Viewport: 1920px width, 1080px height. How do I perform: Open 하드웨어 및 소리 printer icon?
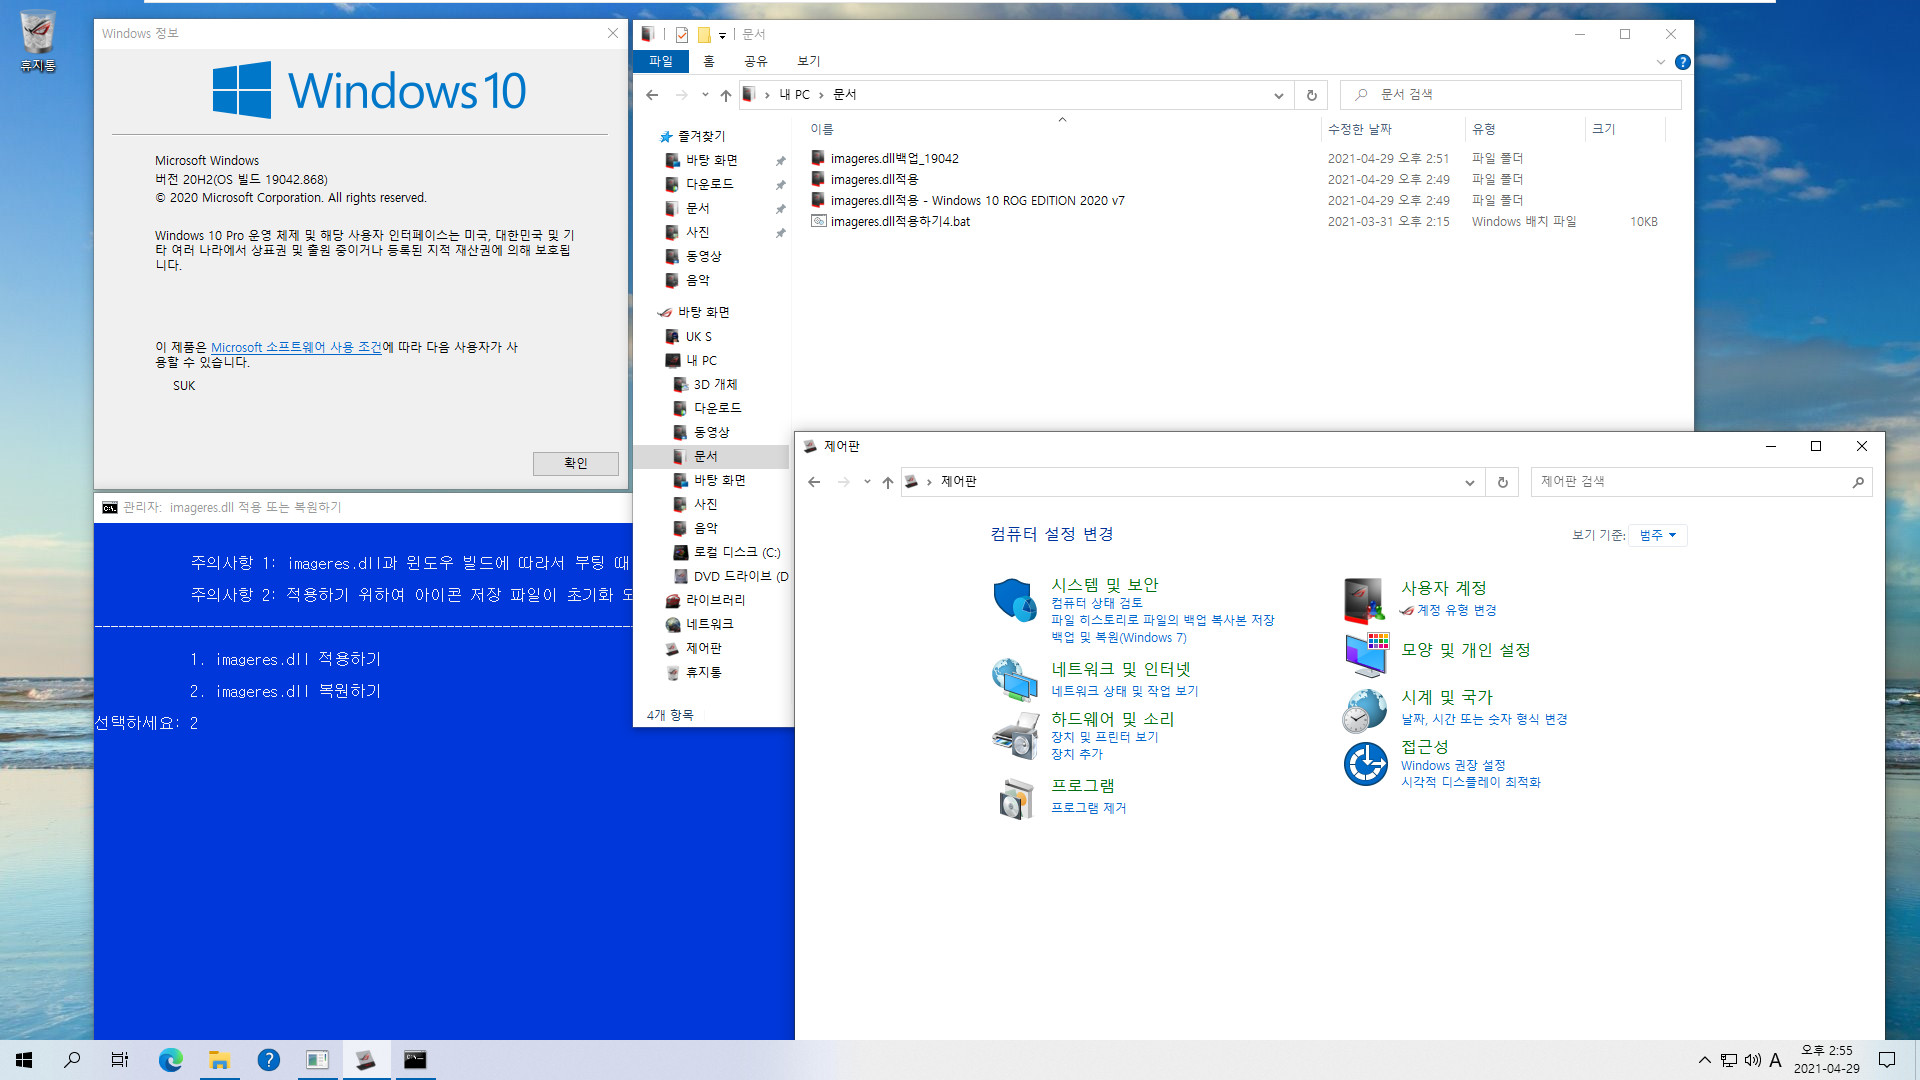pos(1014,735)
